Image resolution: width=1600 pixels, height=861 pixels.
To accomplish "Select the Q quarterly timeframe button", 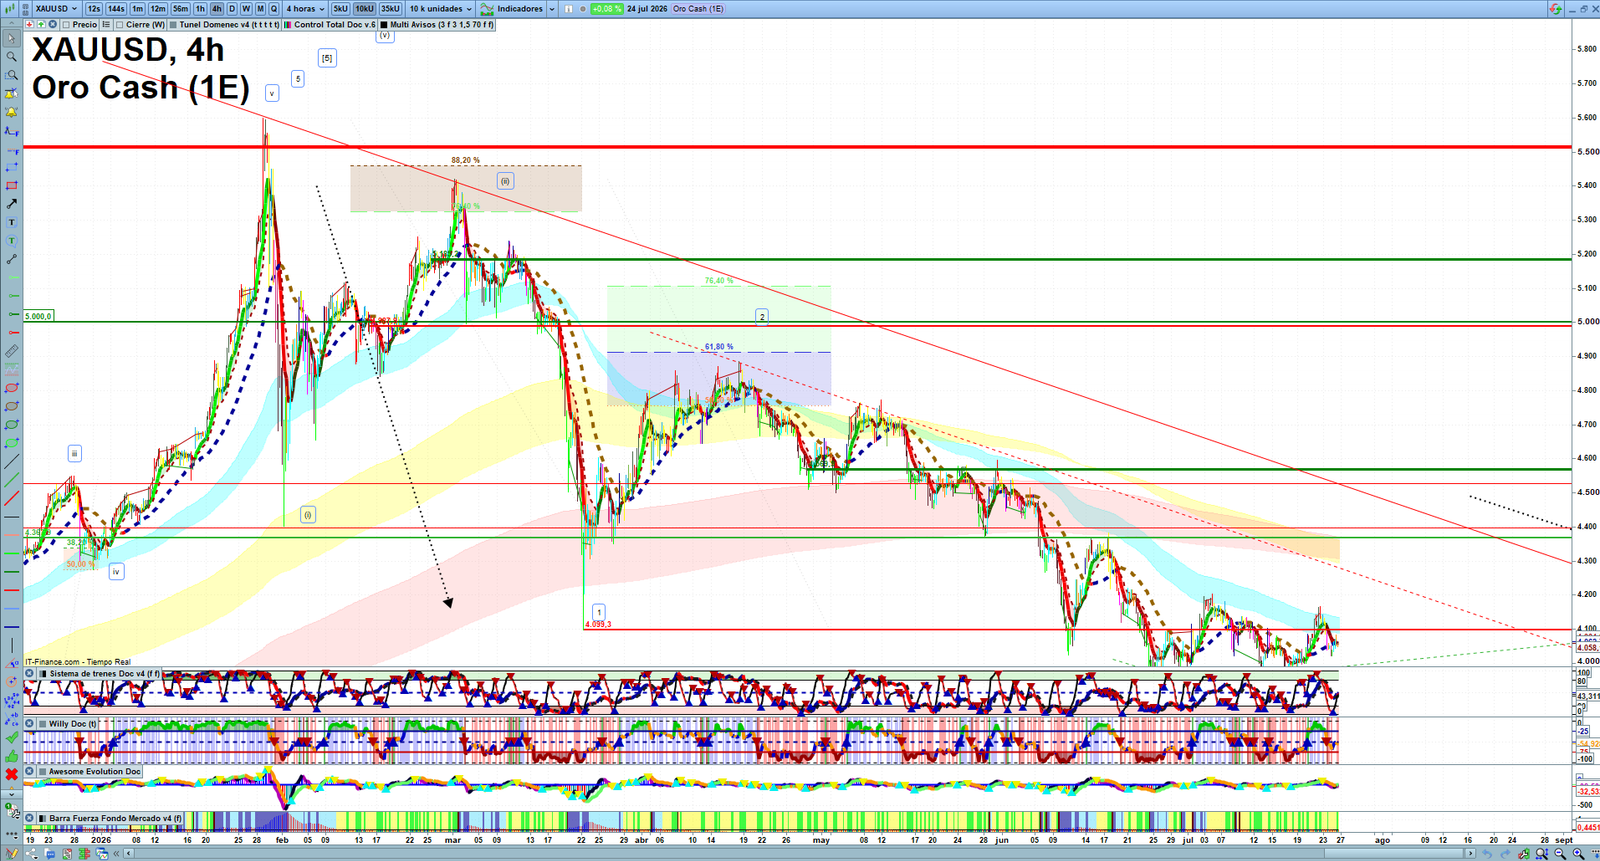I will (x=274, y=9).
